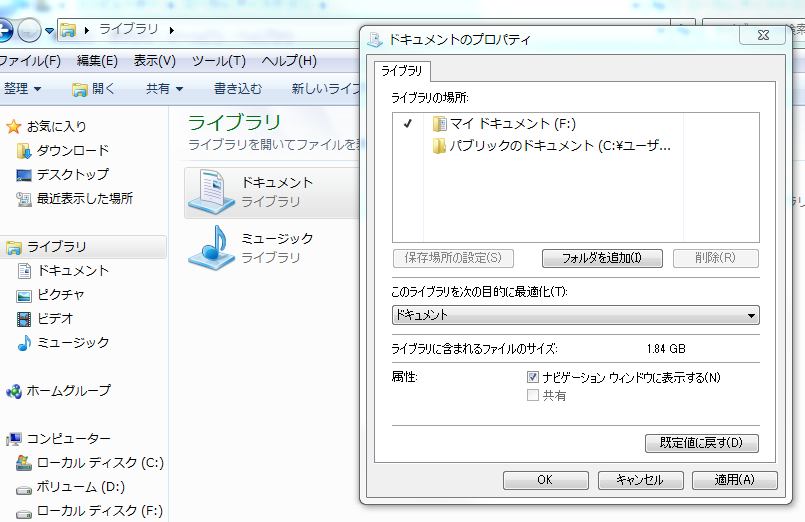The width and height of the screenshot is (805, 522).
Task: Open the ツール(T) menu
Action: point(219,61)
